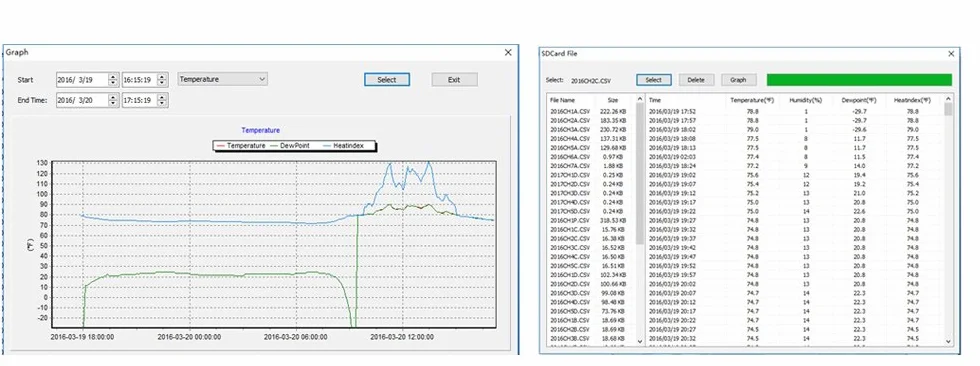Close the Graph window
The height and width of the screenshot is (366, 980).
(508, 52)
